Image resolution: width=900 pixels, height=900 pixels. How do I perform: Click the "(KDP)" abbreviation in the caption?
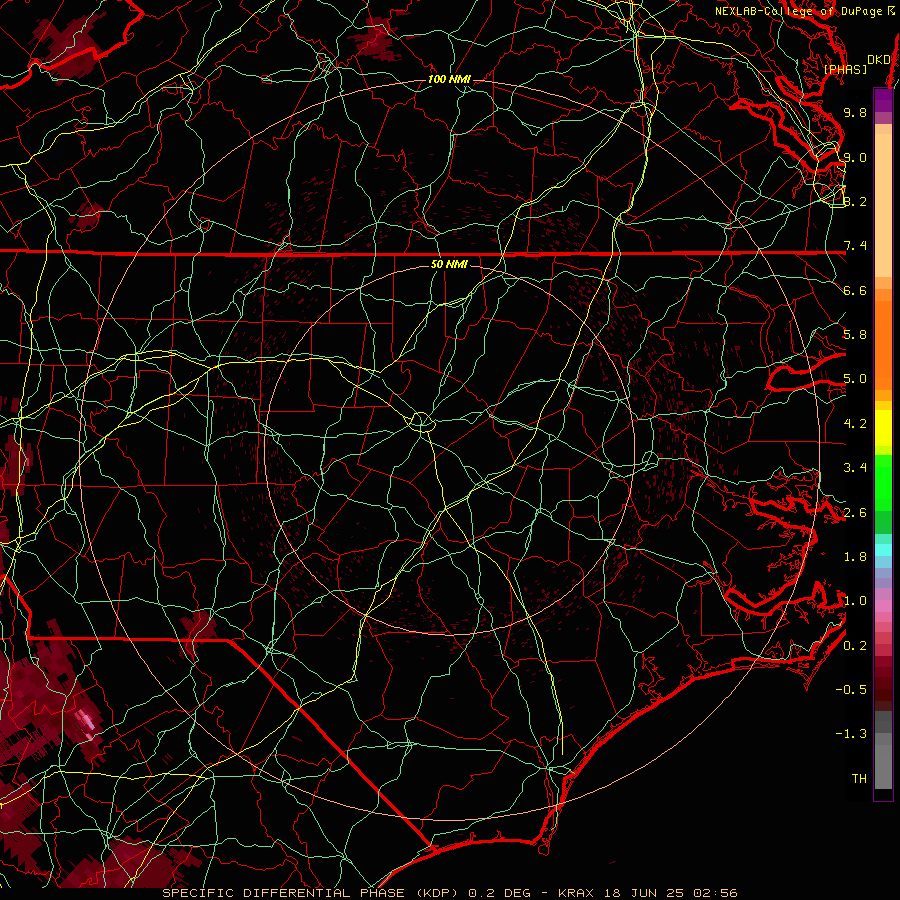437,893
